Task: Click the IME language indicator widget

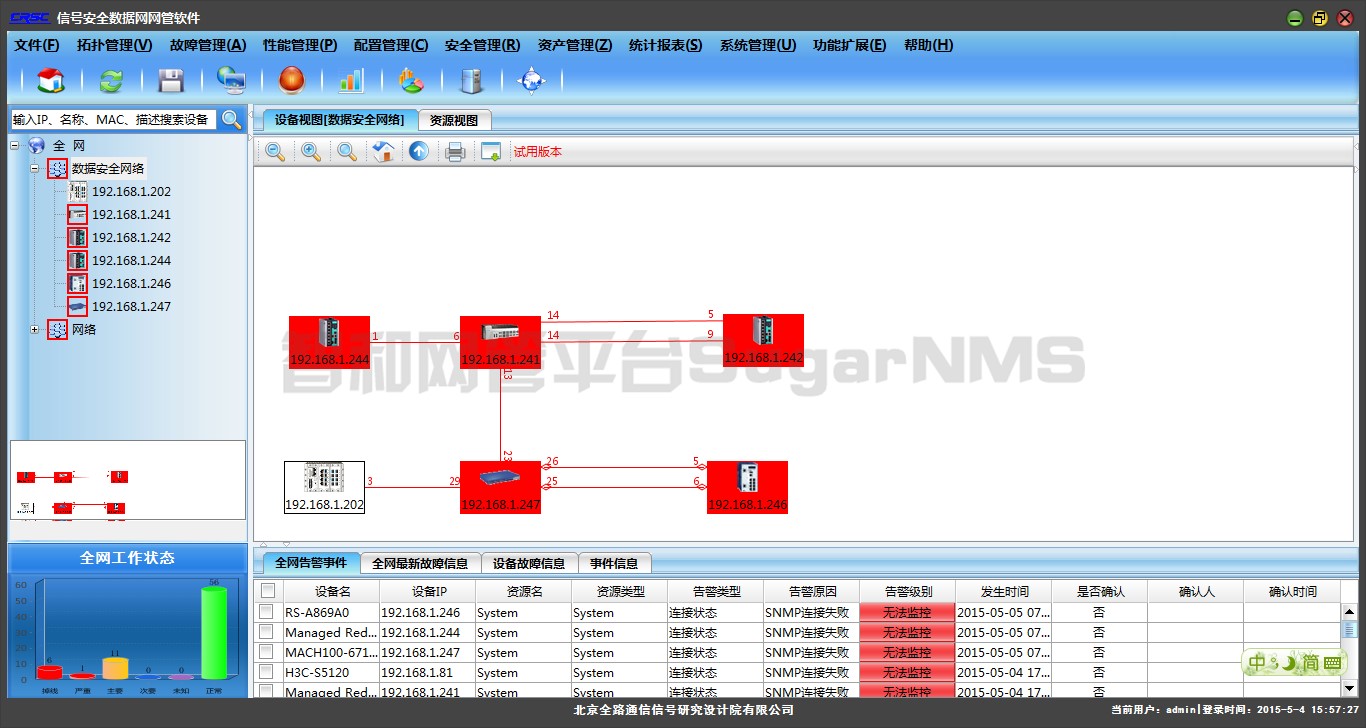Action: [x=1295, y=662]
